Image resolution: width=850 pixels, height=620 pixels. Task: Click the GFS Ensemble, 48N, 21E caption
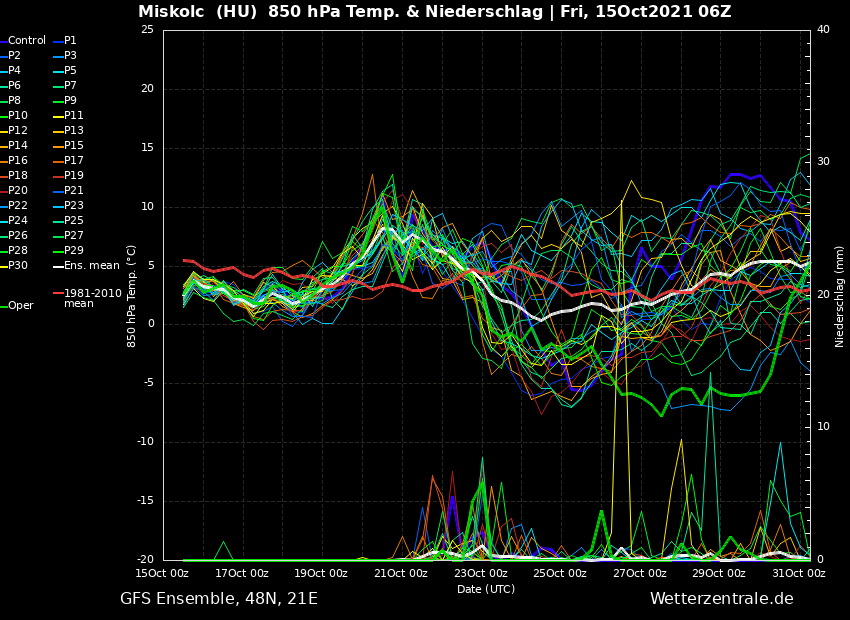pos(219,599)
